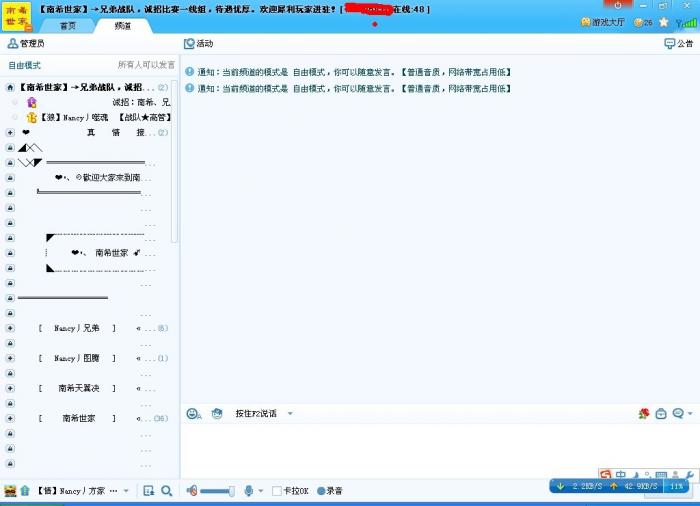Start recording with the 录音 button

click(329, 491)
